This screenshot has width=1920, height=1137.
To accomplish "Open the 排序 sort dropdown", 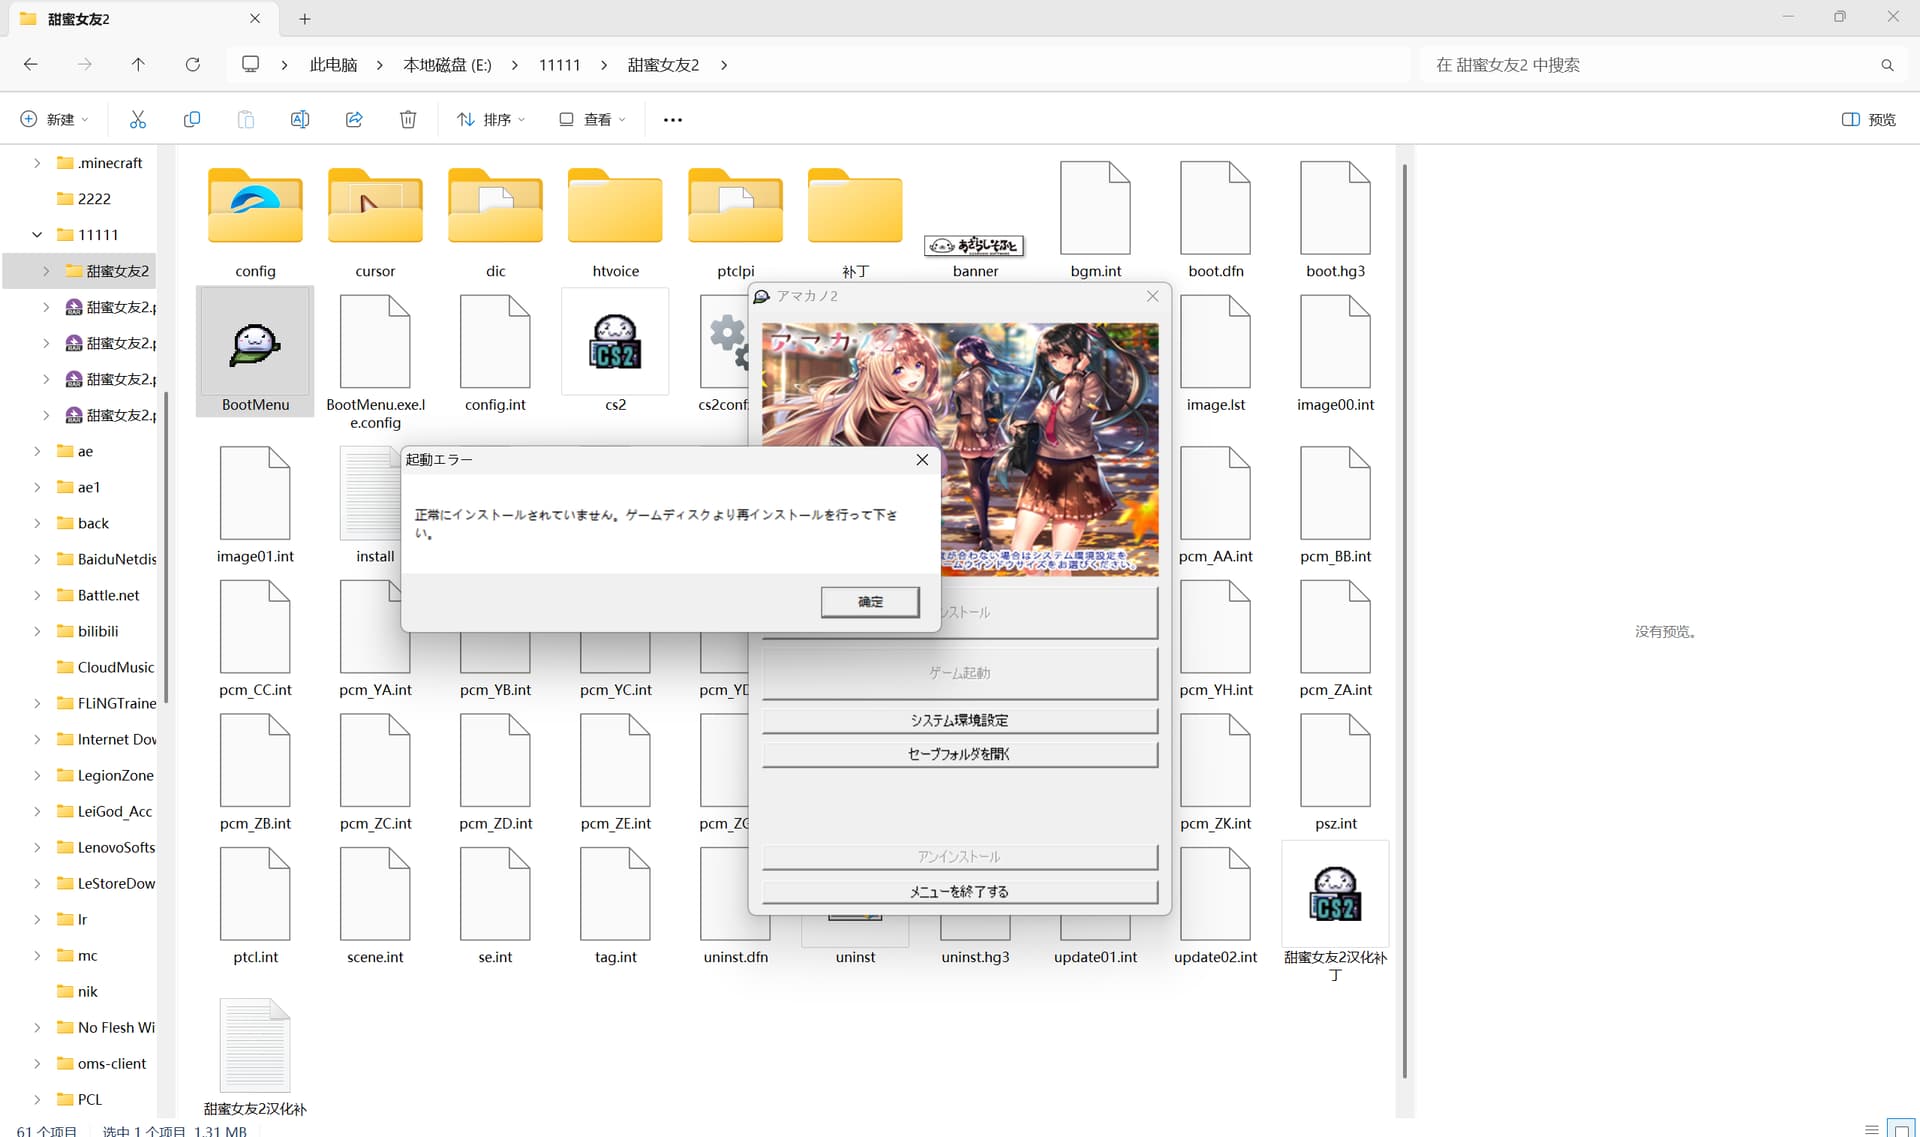I will [x=491, y=119].
